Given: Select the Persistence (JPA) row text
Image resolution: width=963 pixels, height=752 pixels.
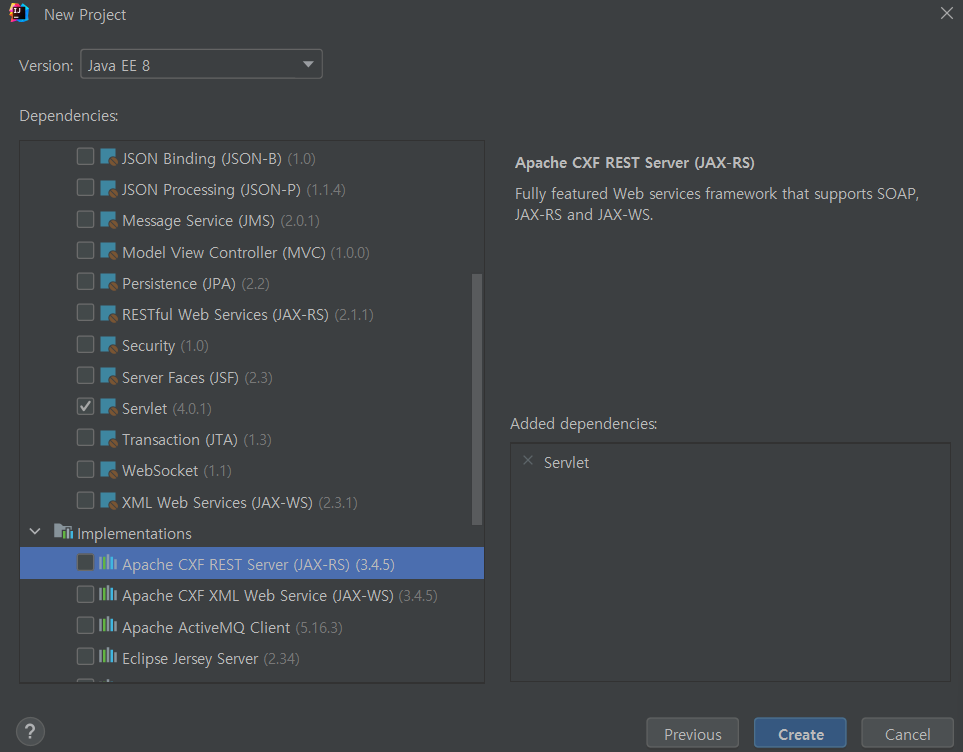Looking at the screenshot, I should (195, 283).
